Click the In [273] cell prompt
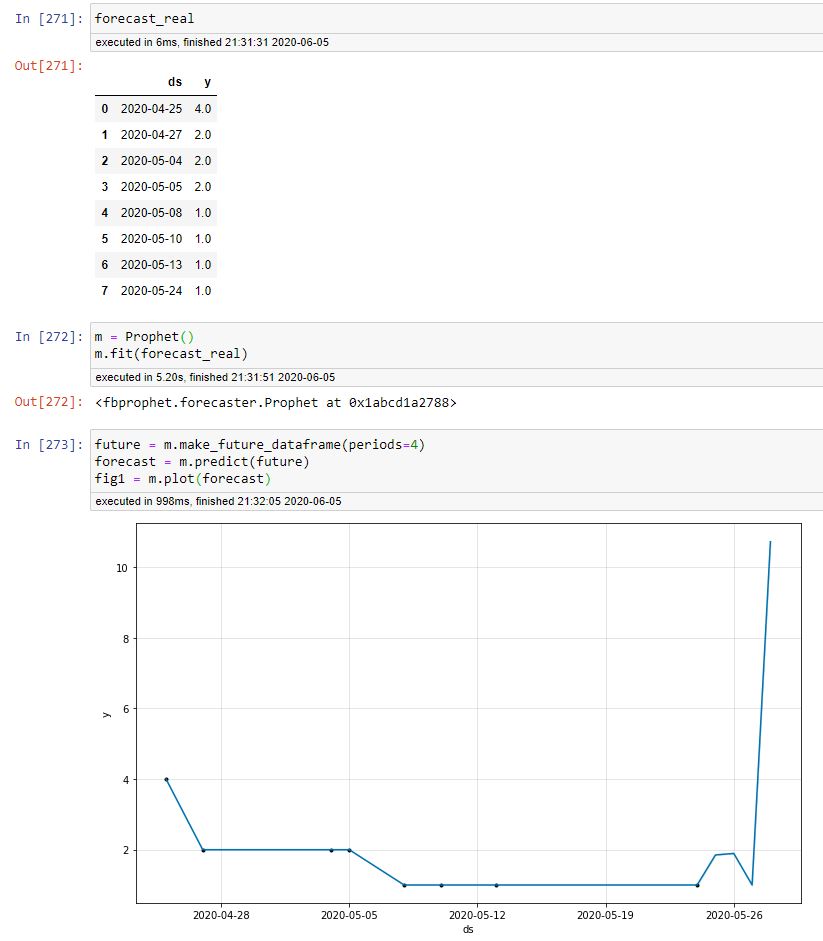The height and width of the screenshot is (941, 823). click(42, 443)
